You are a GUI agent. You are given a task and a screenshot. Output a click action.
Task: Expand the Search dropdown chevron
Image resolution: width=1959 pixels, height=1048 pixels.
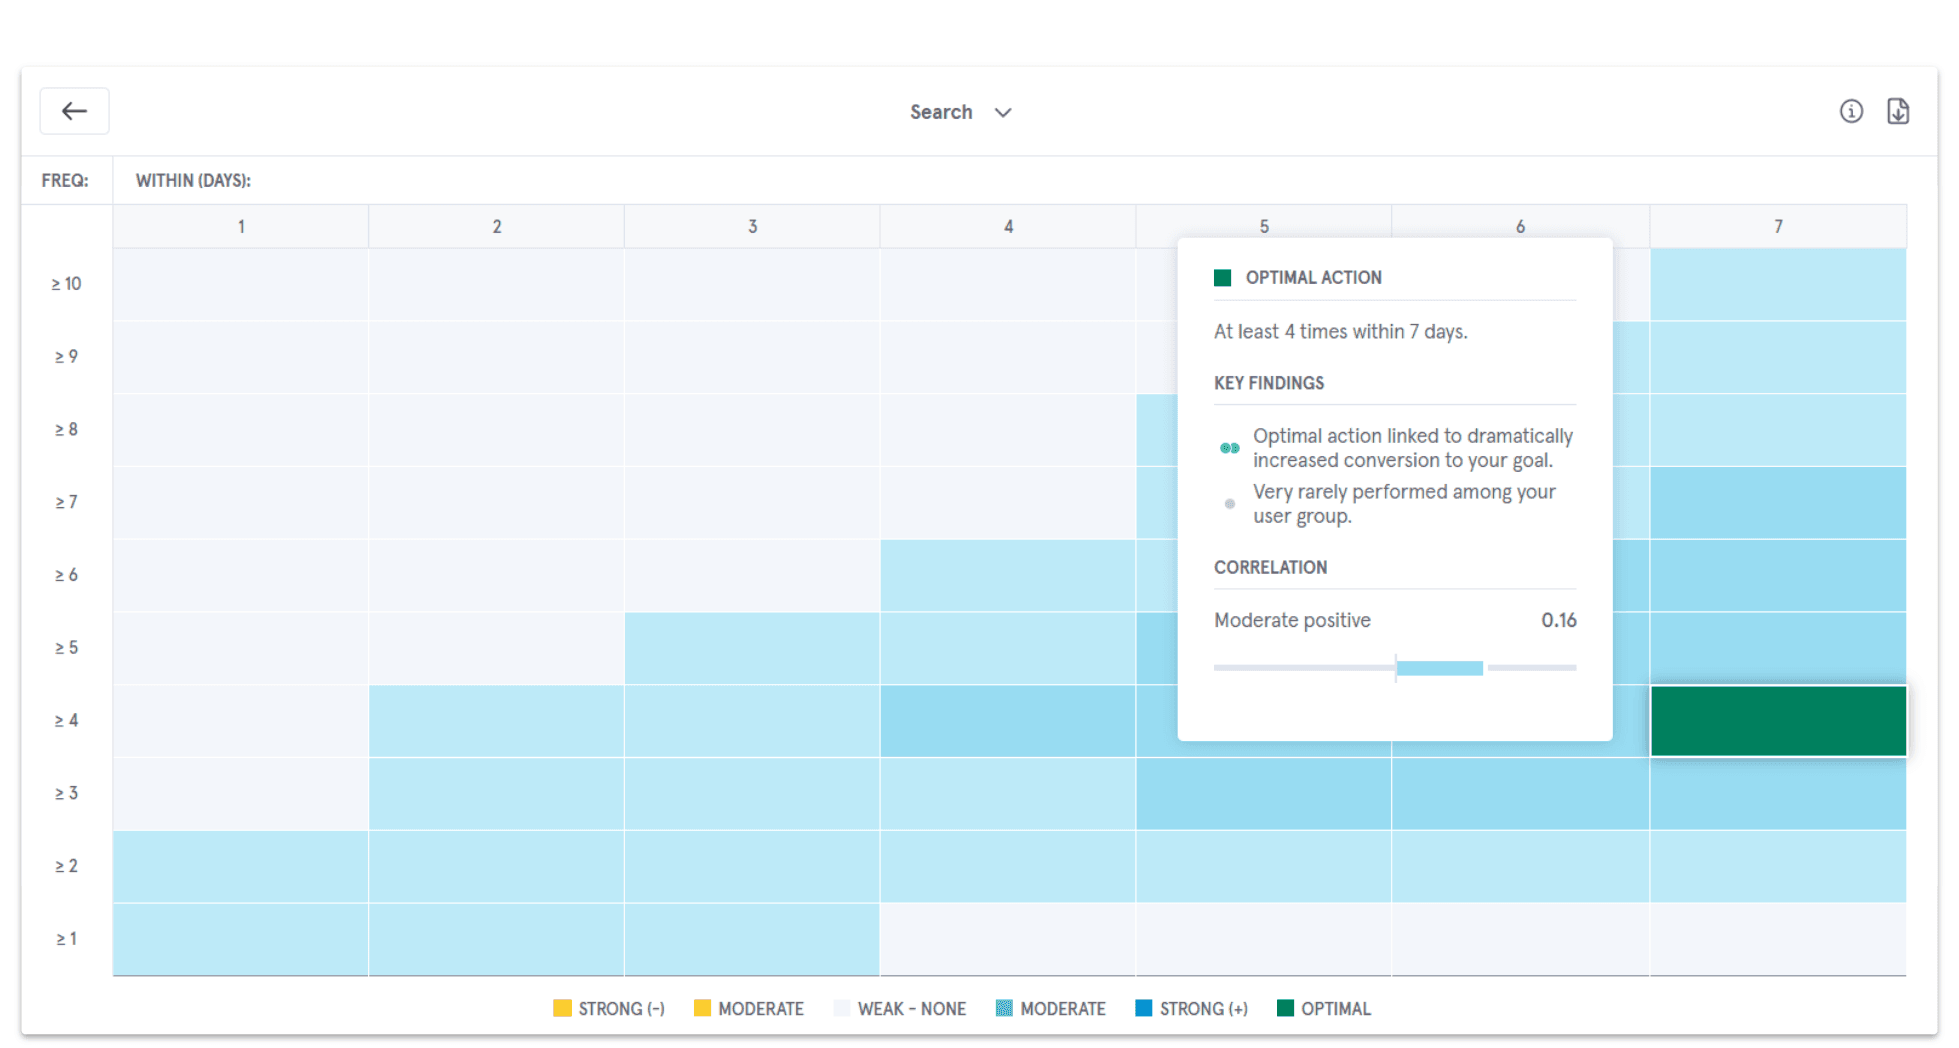1003,112
